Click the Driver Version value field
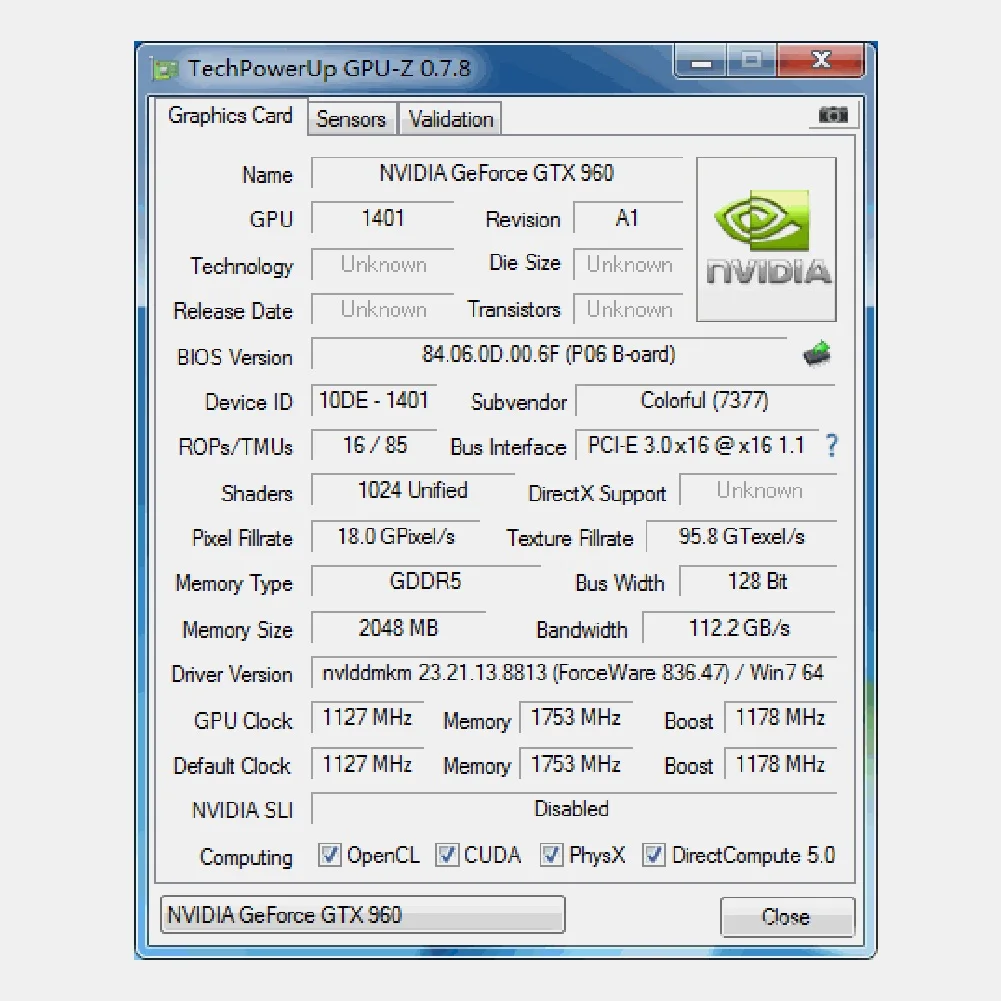The width and height of the screenshot is (1001, 1001). 574,673
